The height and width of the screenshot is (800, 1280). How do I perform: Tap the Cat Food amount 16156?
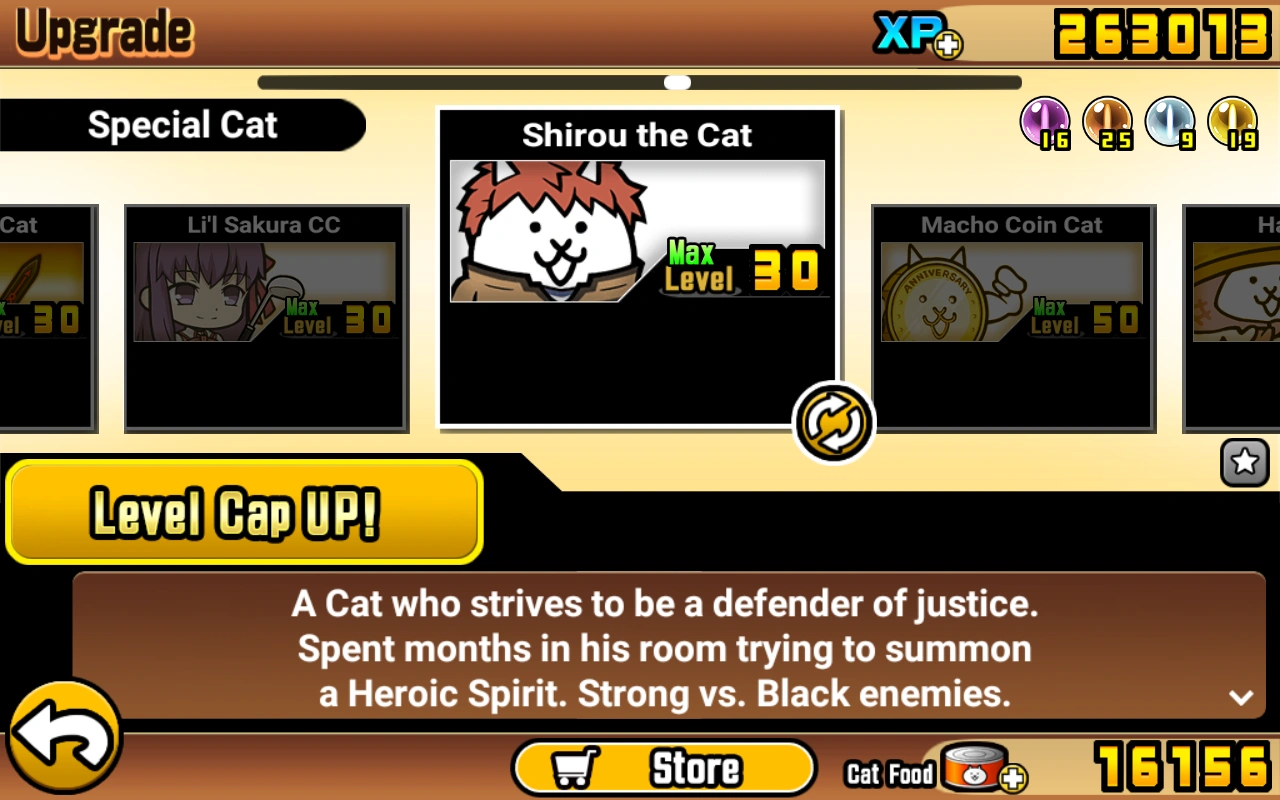[1183, 768]
